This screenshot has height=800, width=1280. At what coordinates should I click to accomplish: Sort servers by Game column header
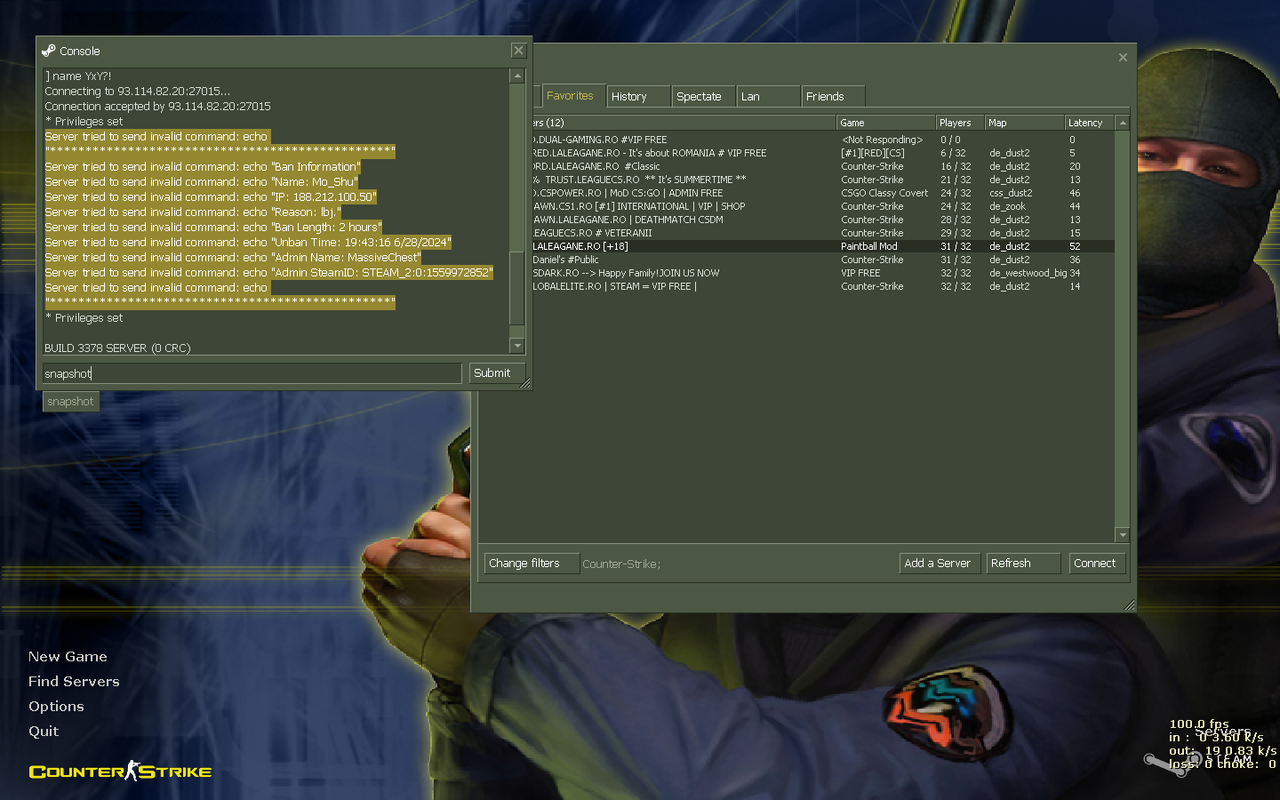(885, 123)
